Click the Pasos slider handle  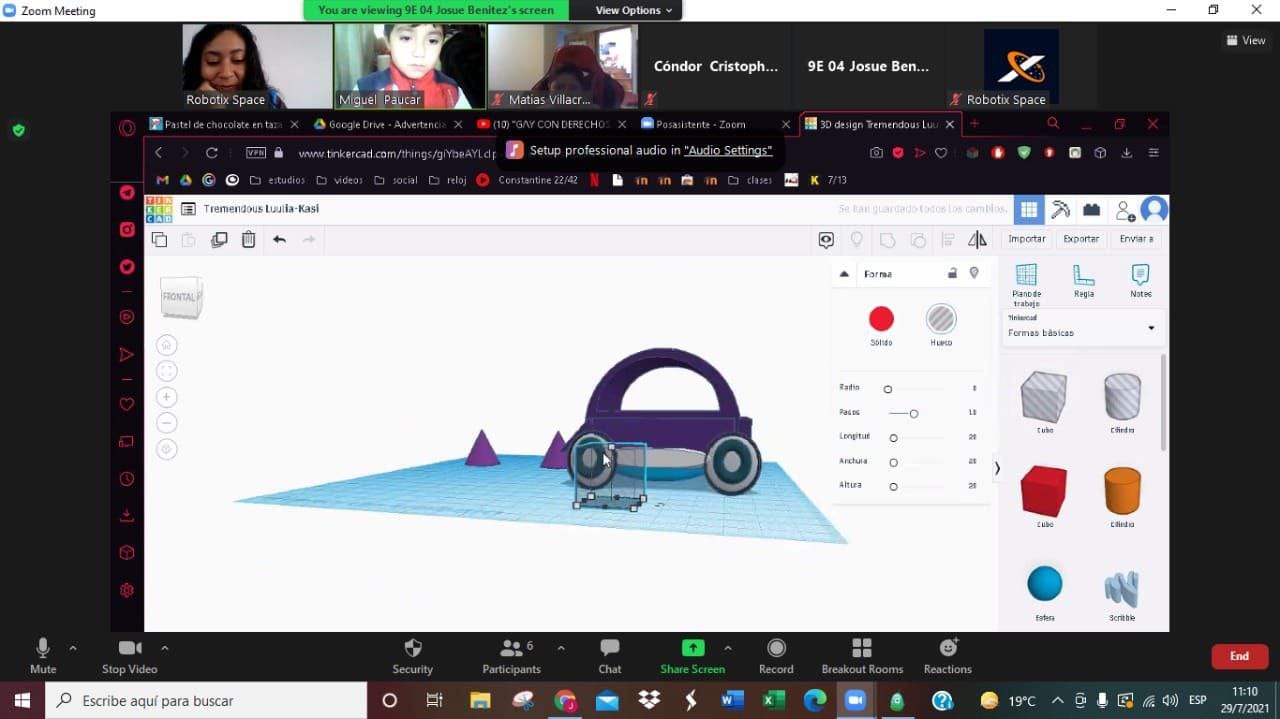[914, 413]
